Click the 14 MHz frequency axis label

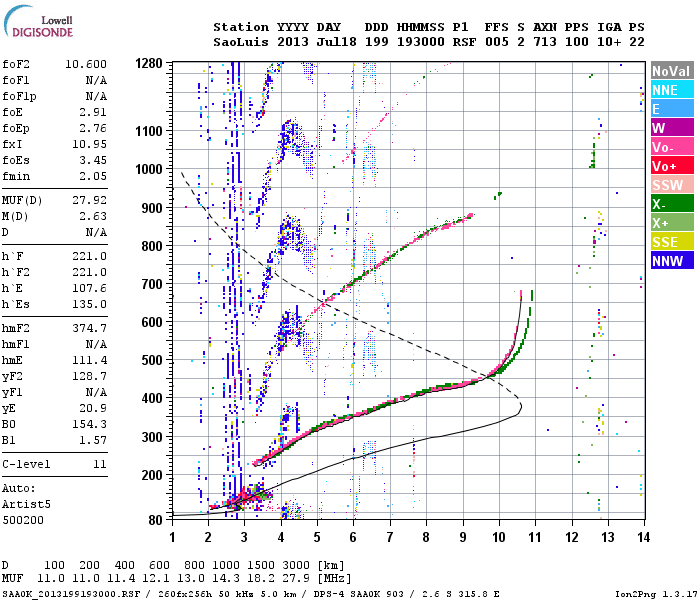coord(643,537)
